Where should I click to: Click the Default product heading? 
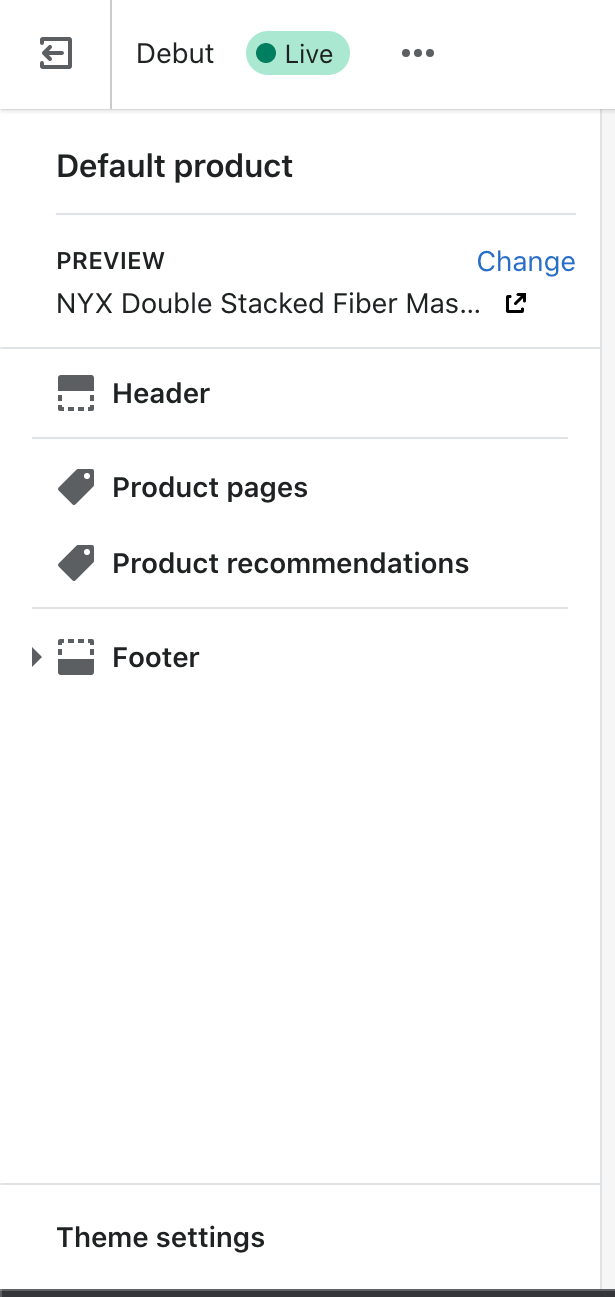[175, 166]
